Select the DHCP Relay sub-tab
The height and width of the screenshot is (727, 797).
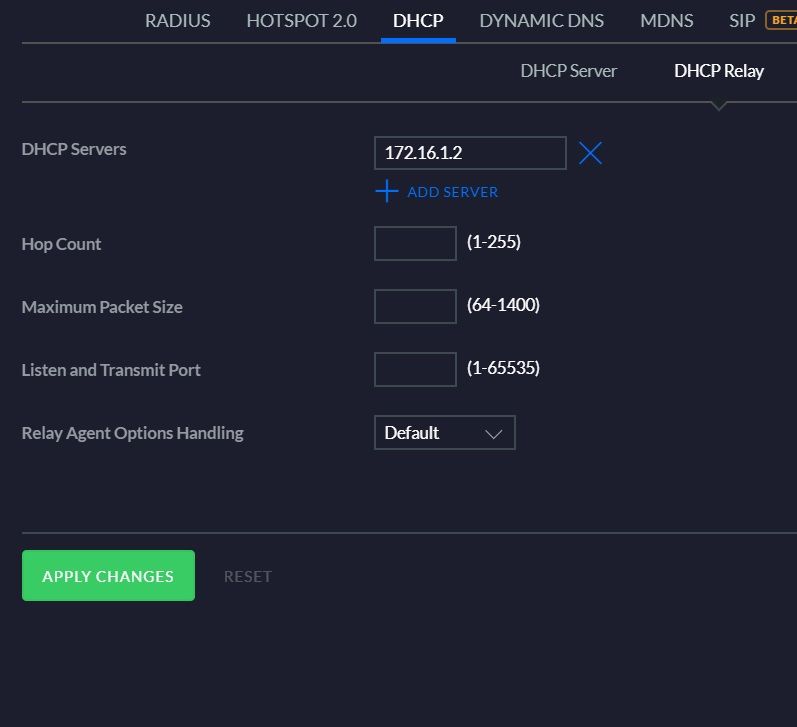click(718, 71)
